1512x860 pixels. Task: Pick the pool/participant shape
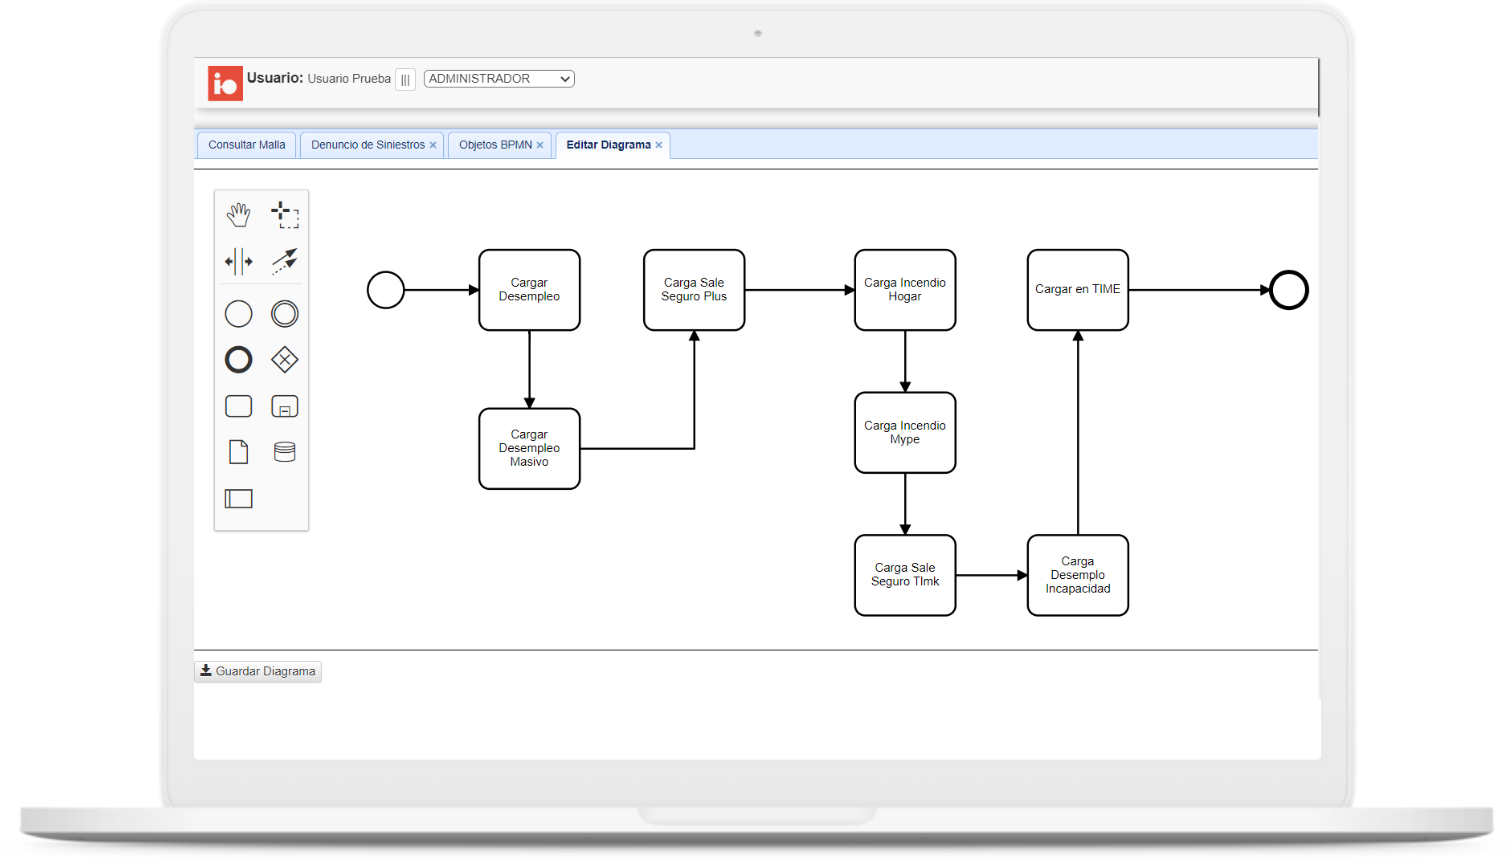point(238,498)
